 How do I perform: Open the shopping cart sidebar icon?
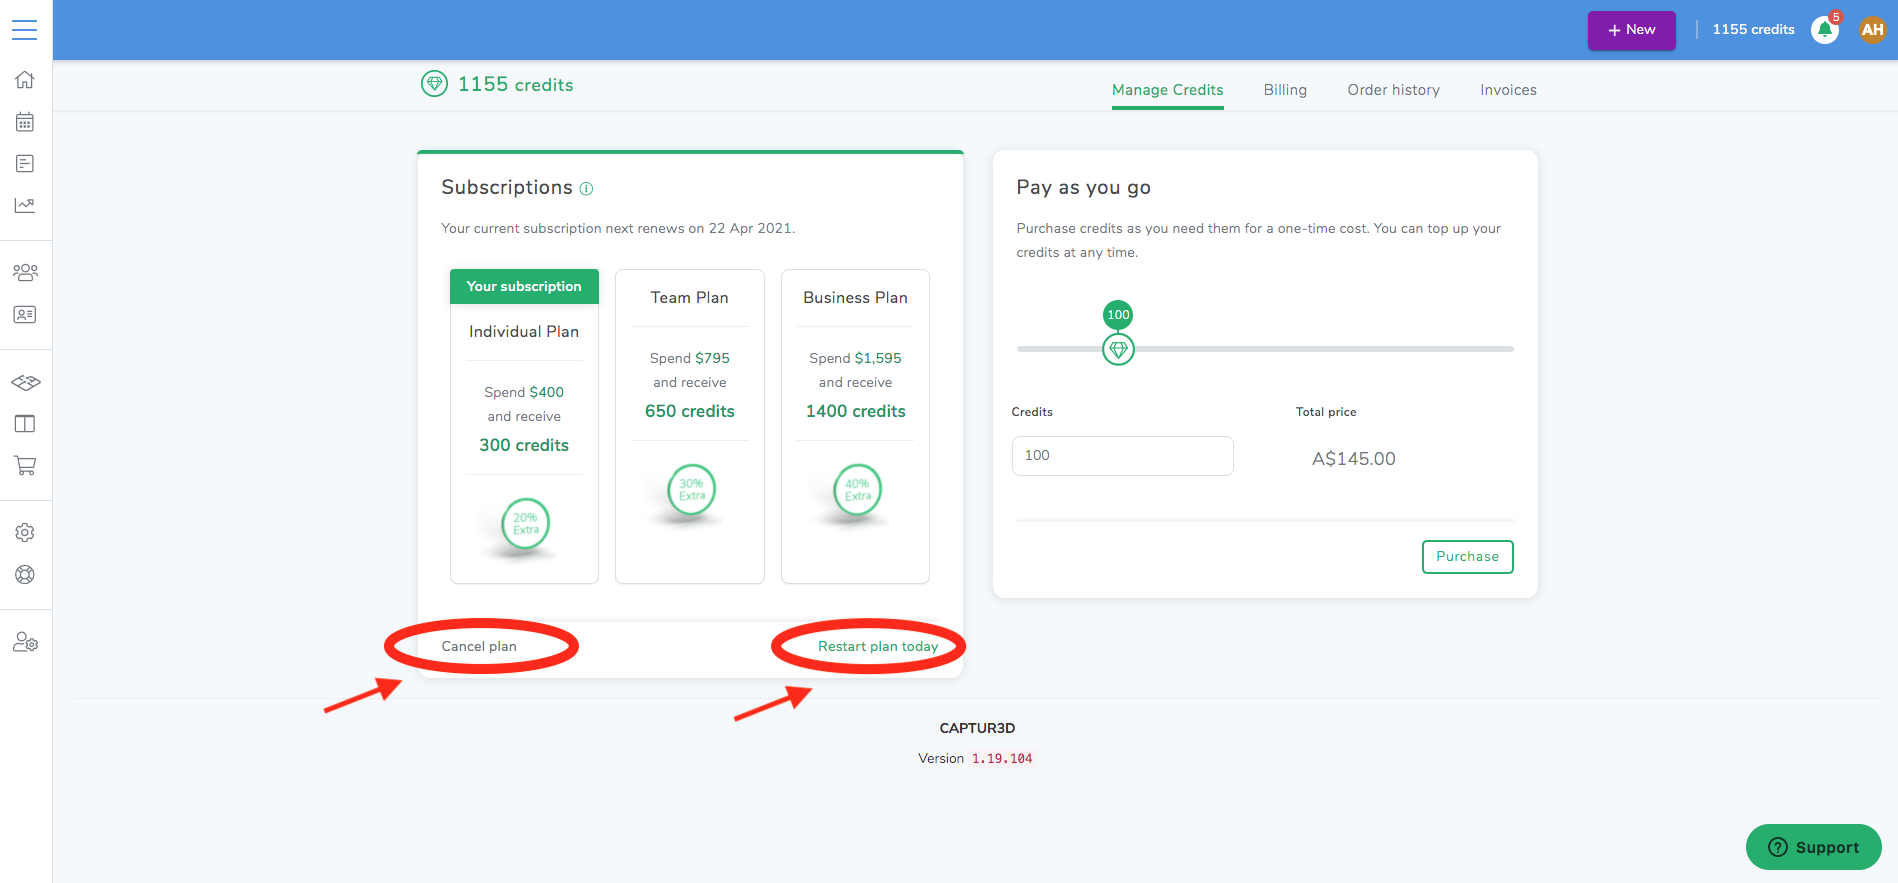[25, 465]
